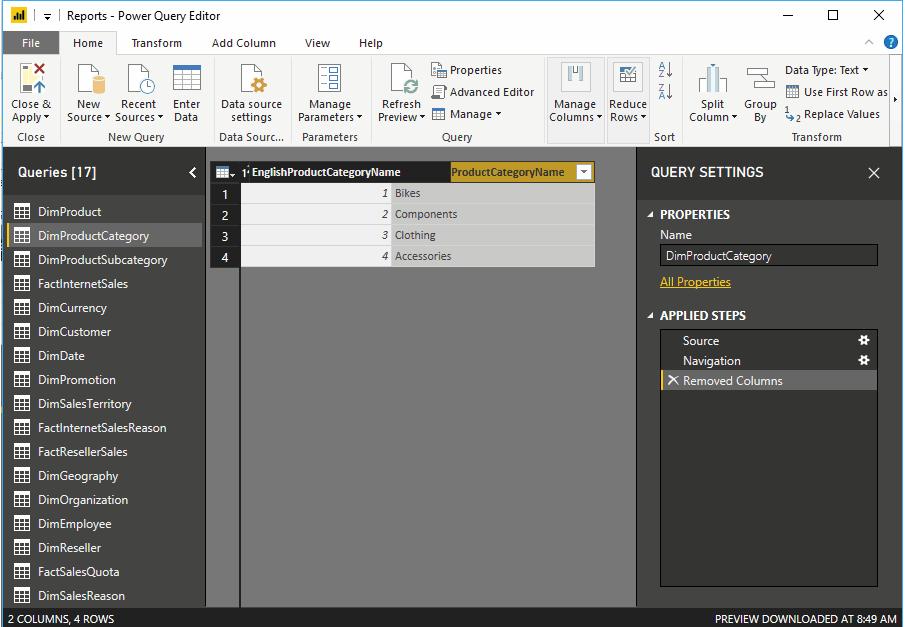Delete the Removed Columns step

click(x=673, y=381)
